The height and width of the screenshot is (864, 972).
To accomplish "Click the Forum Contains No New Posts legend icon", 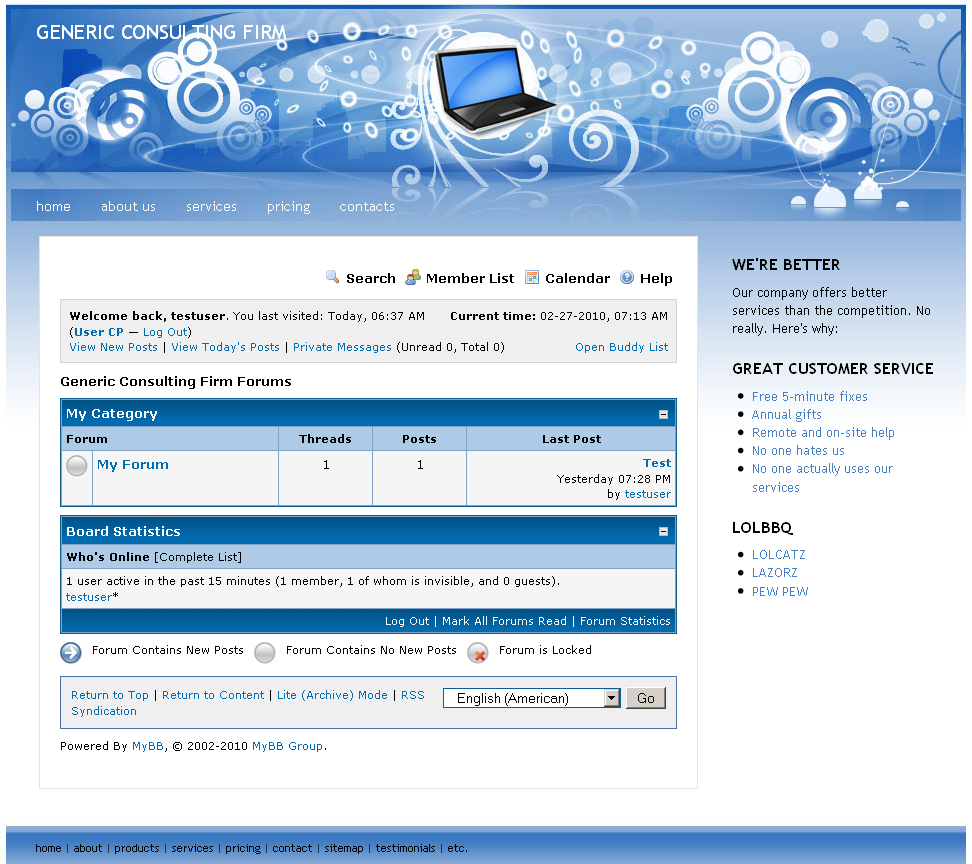I will pos(265,653).
